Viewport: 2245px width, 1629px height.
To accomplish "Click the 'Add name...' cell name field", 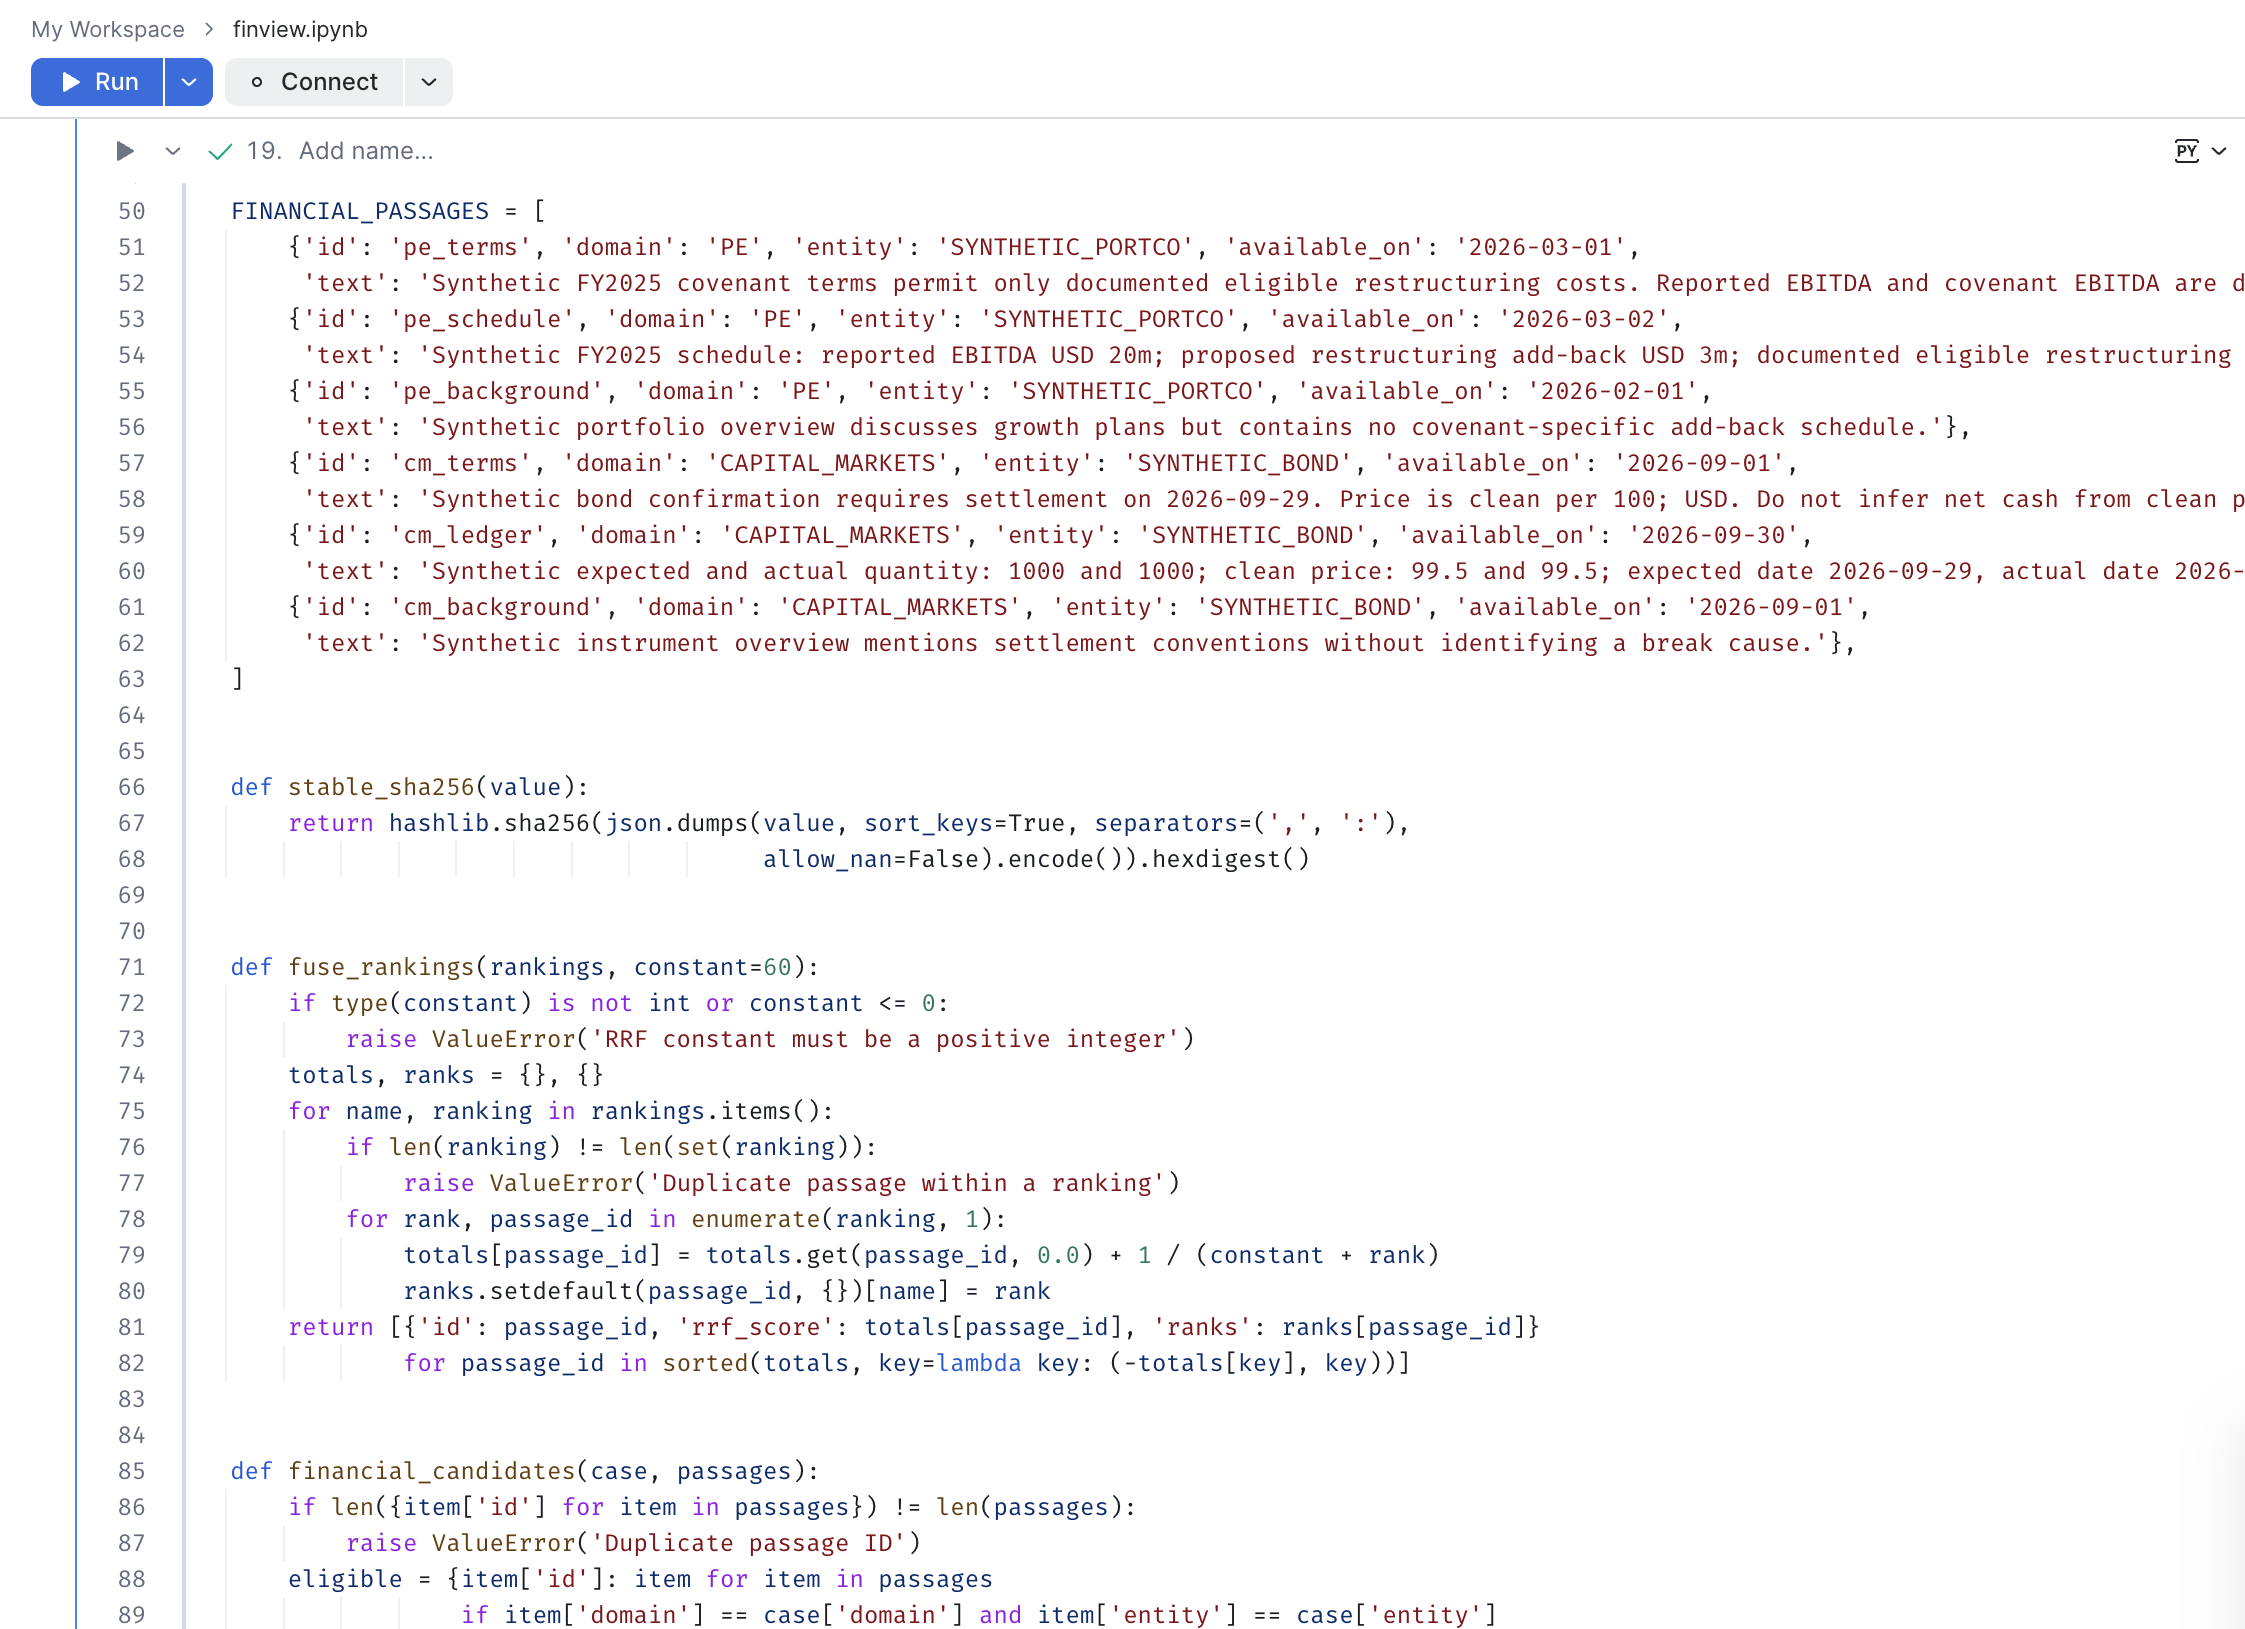I will (x=366, y=151).
